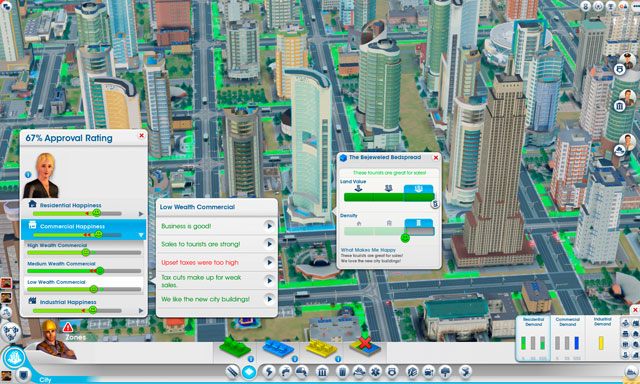This screenshot has height=384, width=640.
Task: Select the green Residential zone tool
Action: [235, 347]
